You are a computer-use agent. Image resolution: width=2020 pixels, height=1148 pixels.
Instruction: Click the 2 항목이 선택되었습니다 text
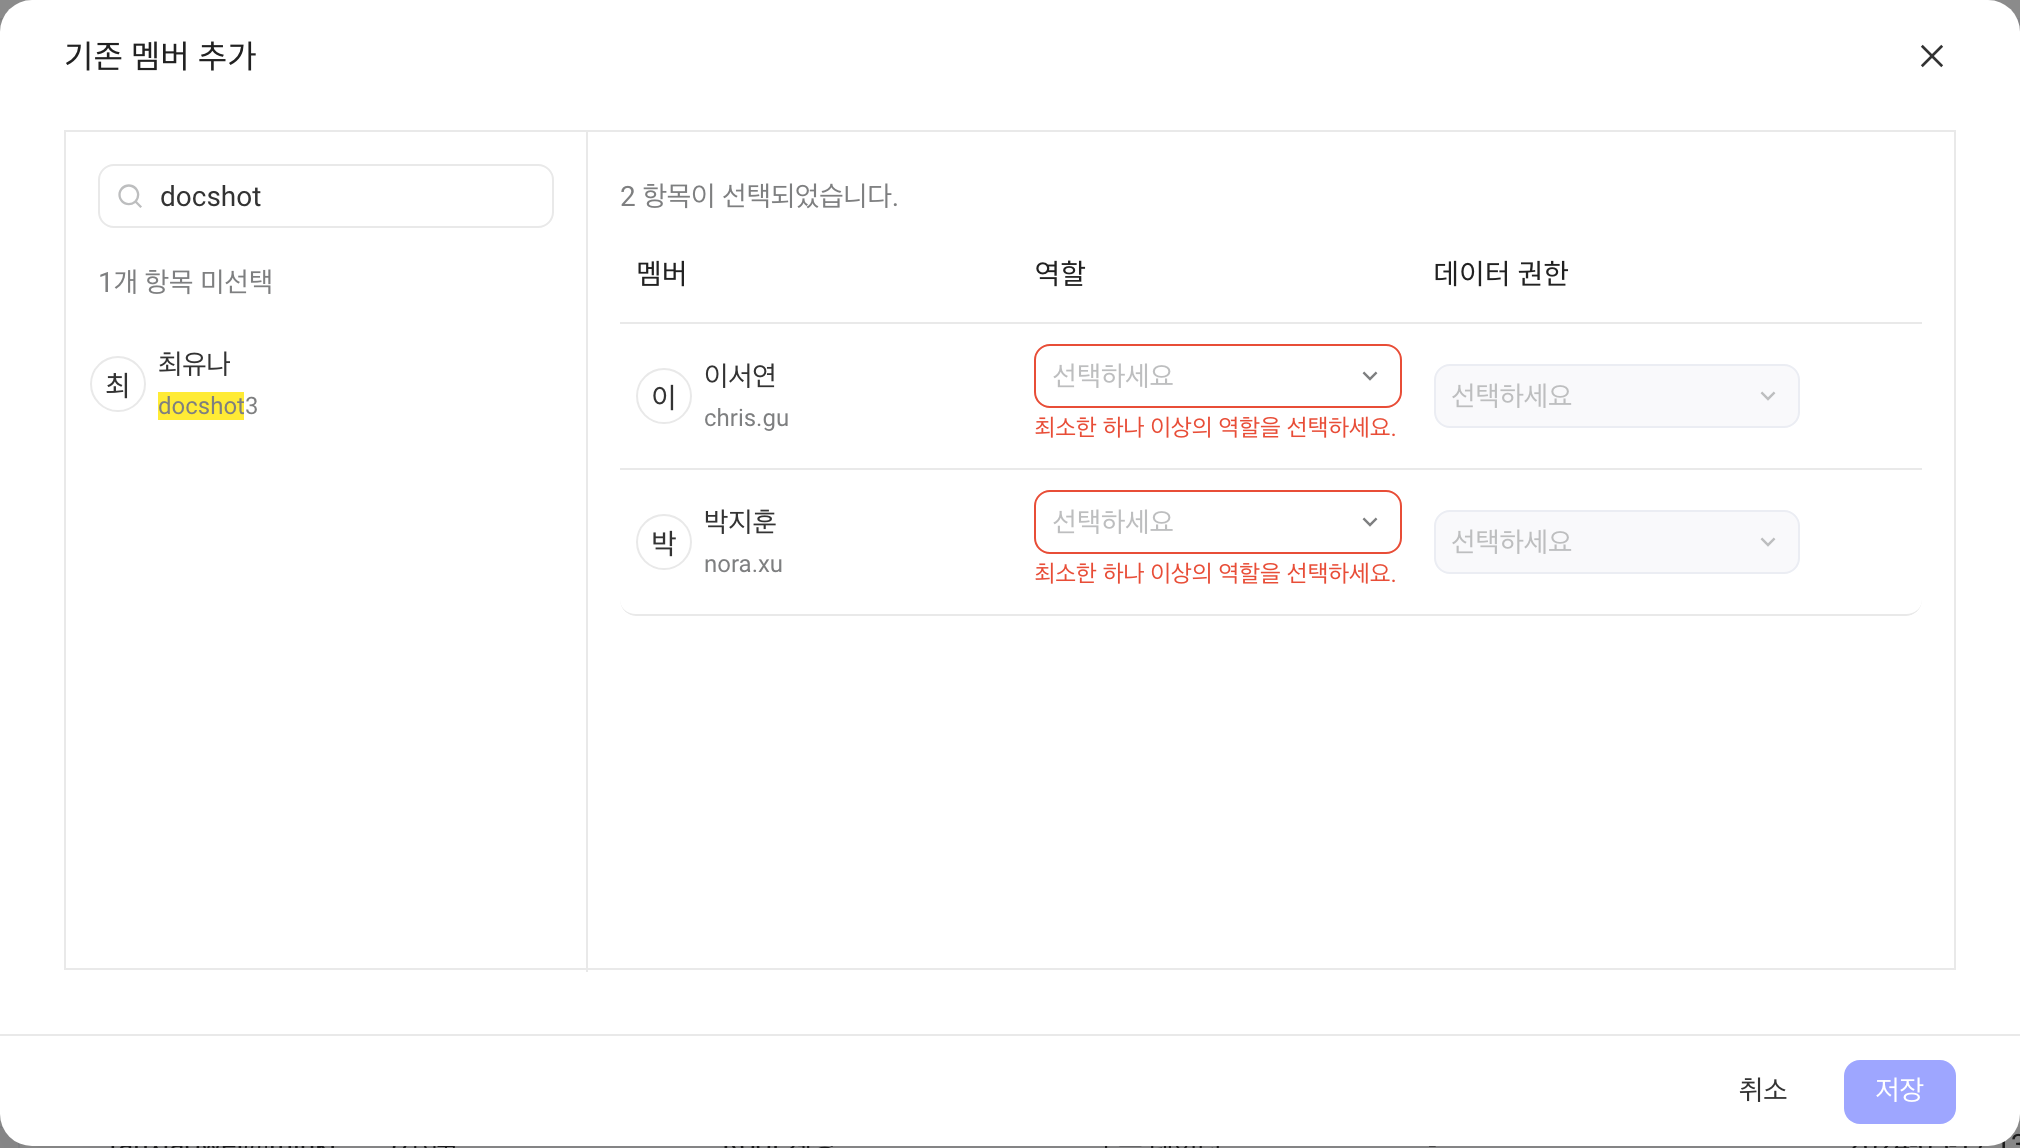tap(759, 196)
